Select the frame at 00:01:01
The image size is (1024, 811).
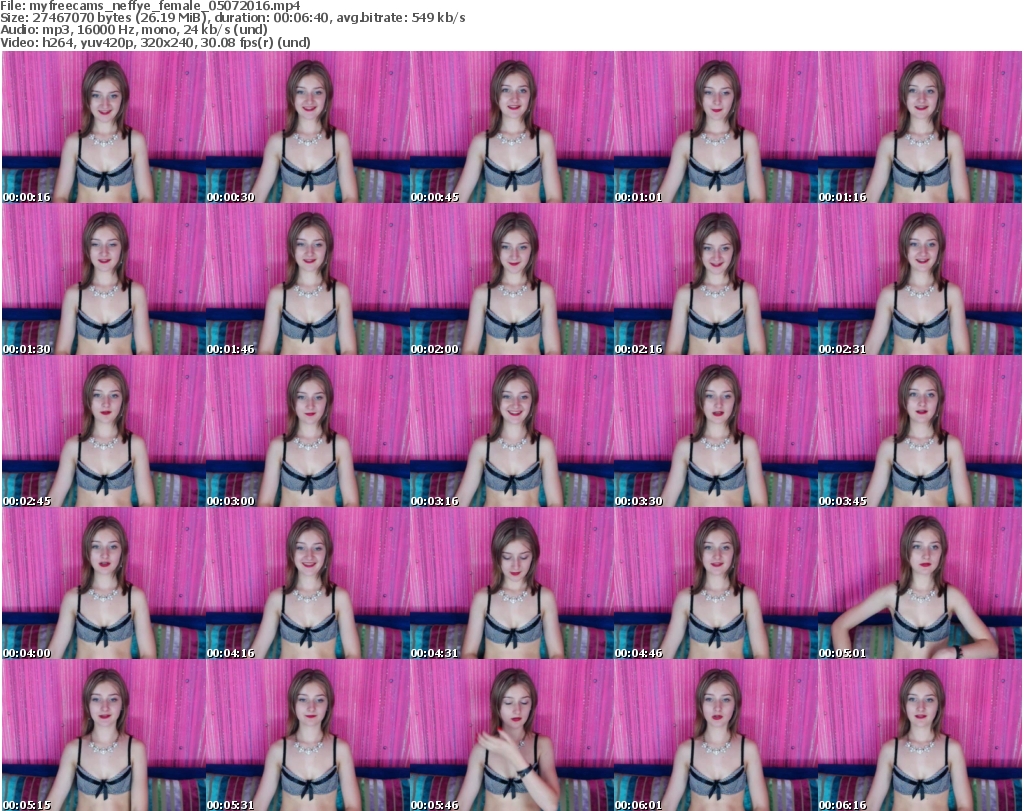tap(716, 127)
